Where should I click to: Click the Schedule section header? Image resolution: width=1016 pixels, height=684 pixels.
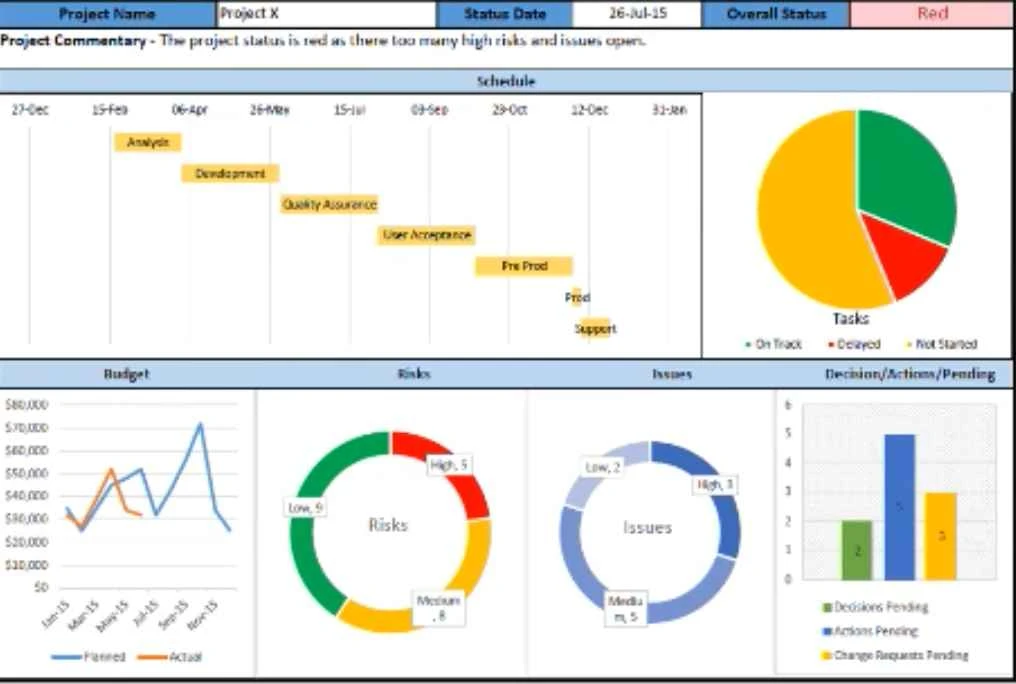(506, 82)
